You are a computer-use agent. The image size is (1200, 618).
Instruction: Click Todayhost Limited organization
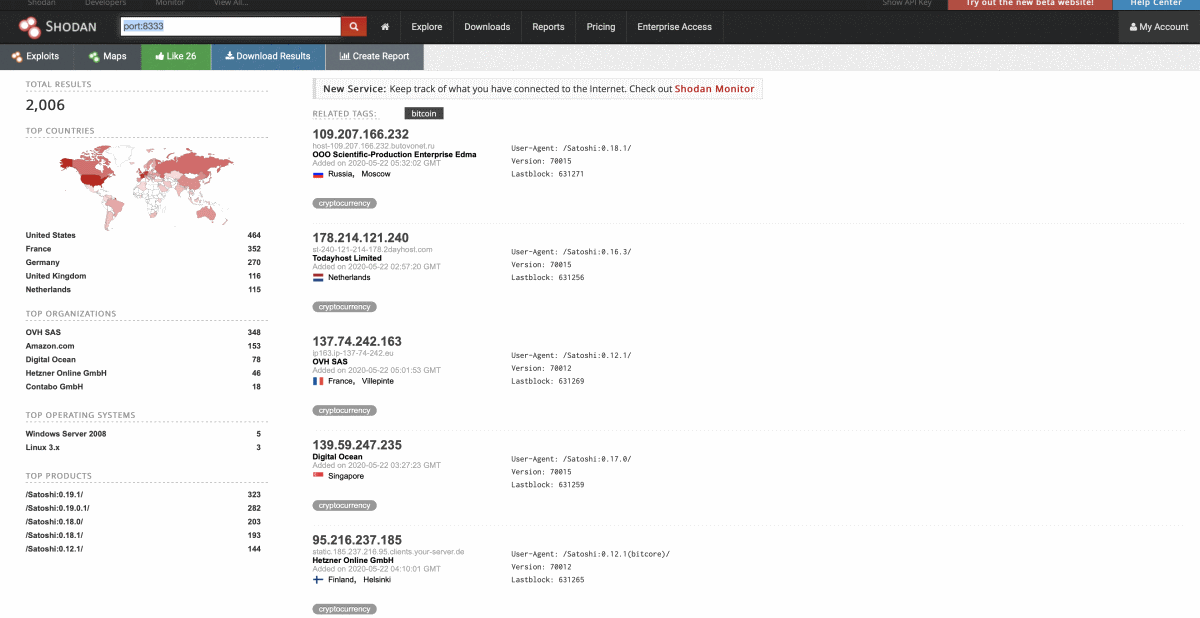347,258
